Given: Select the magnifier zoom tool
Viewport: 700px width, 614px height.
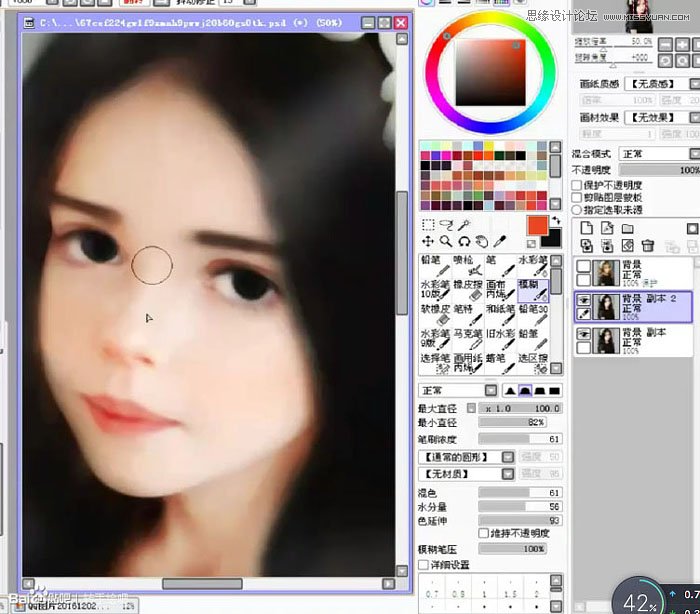Looking at the screenshot, I should [x=446, y=242].
